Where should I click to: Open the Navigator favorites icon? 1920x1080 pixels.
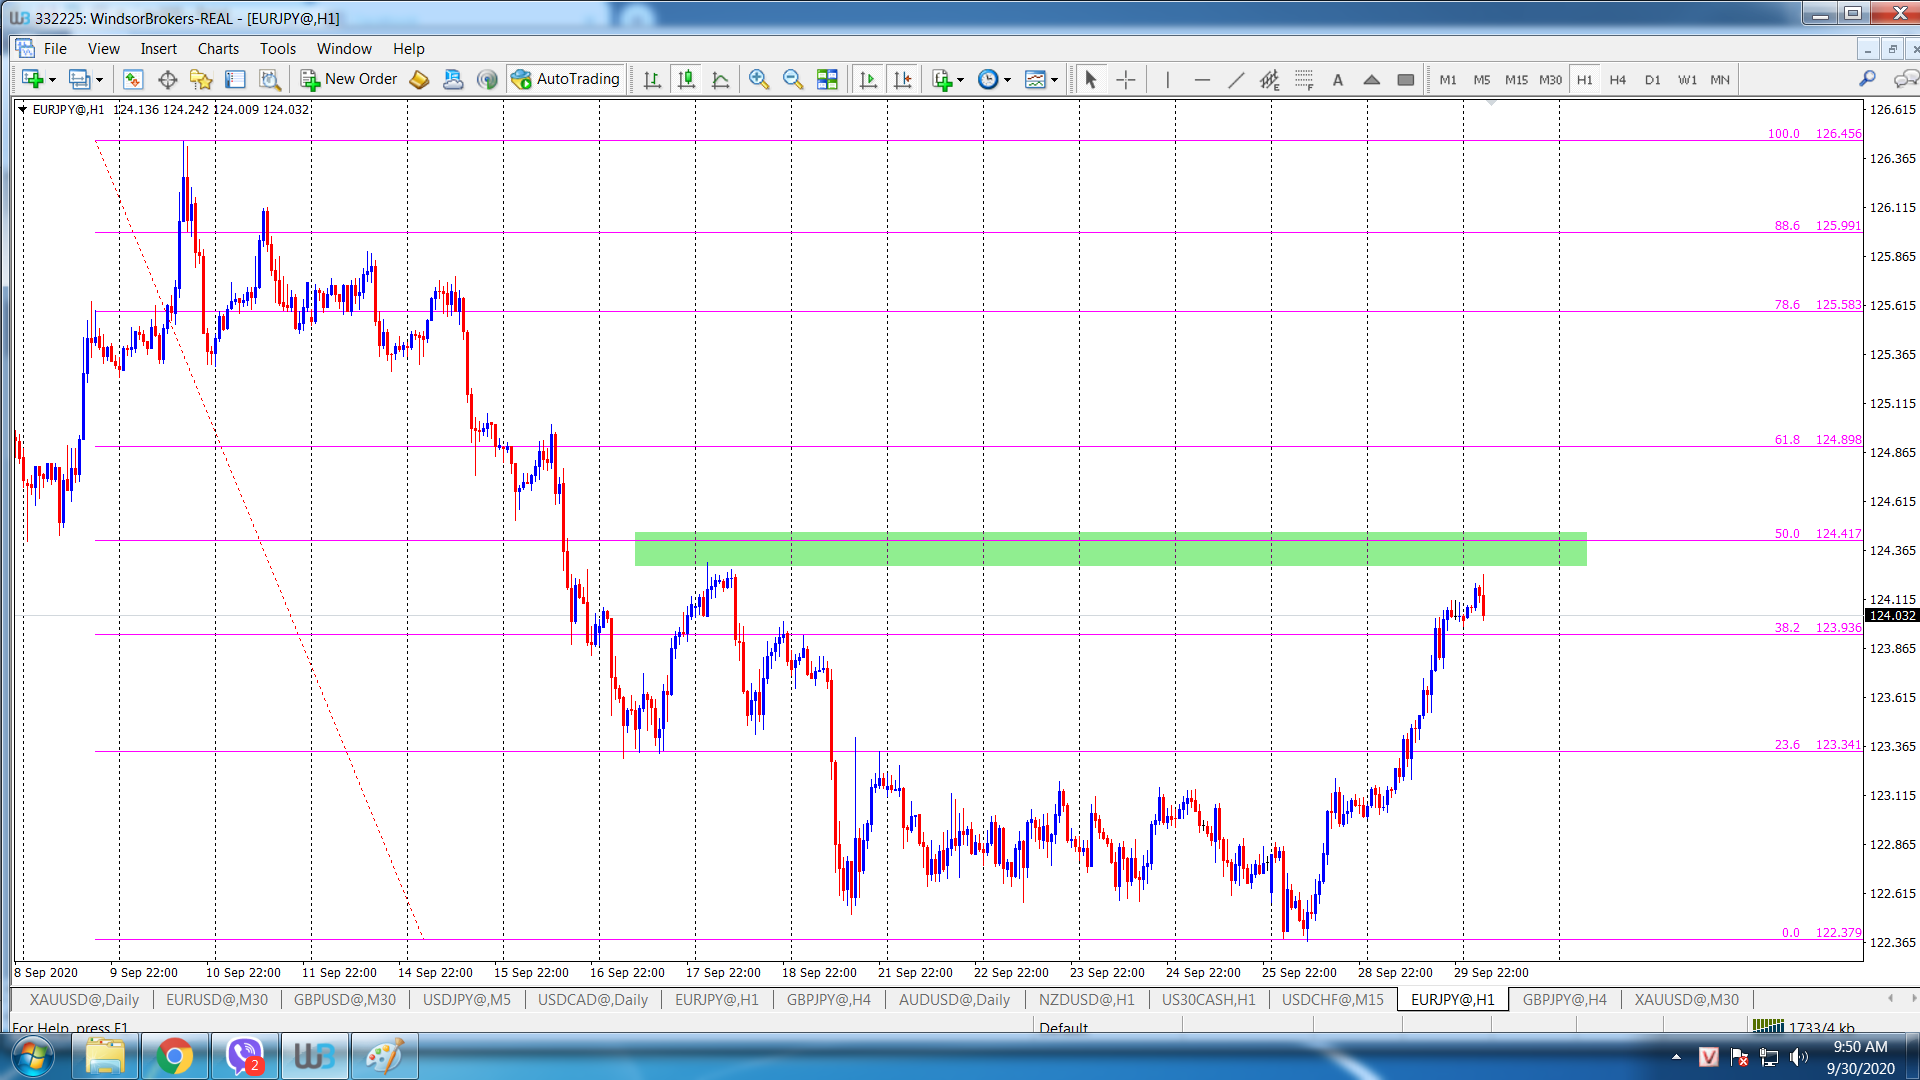point(201,79)
